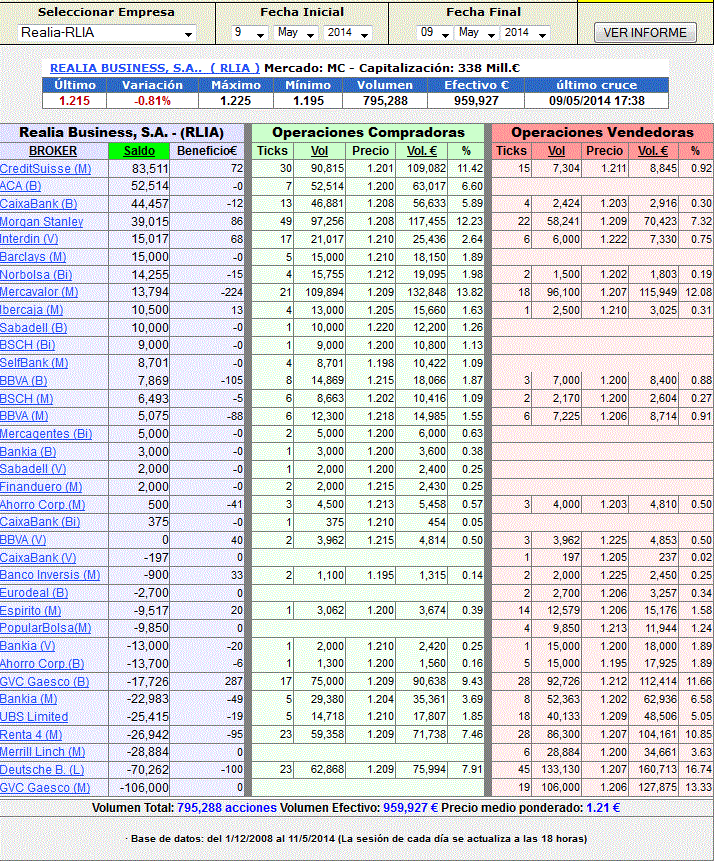714x861 pixels.
Task: Open Renta 4 (M) broker link
Action: [31, 735]
